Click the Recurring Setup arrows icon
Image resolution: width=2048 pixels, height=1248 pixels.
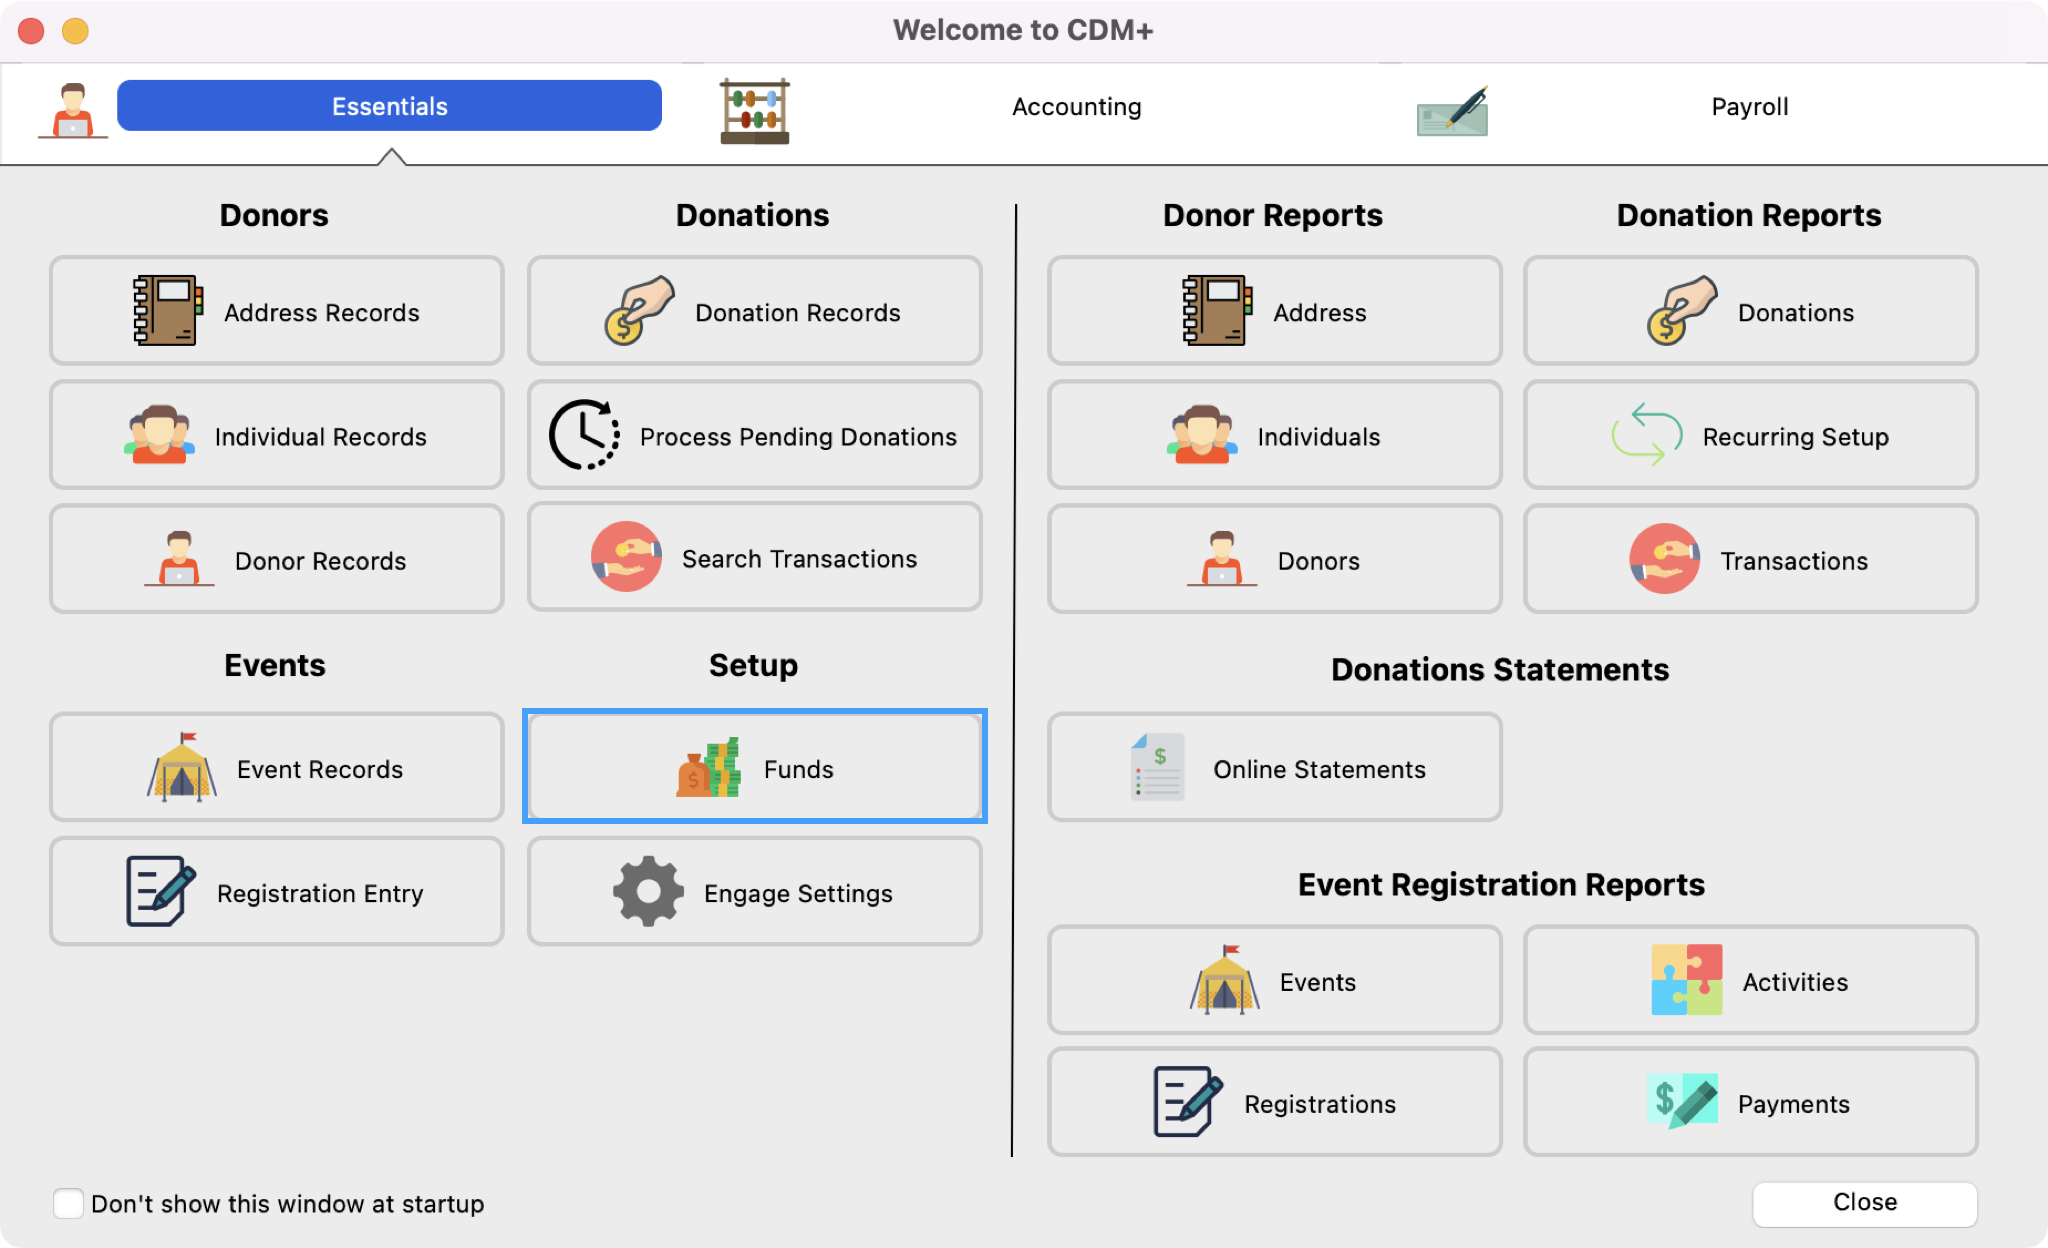[x=1646, y=435]
